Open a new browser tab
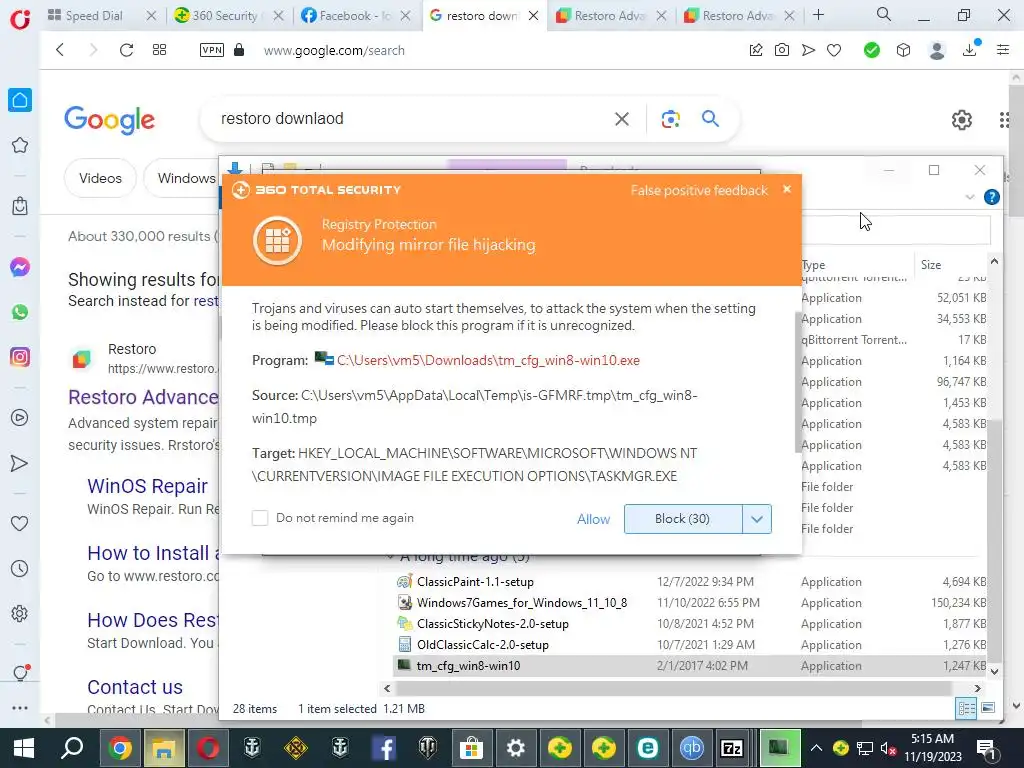This screenshot has width=1024, height=768. pyautogui.click(x=818, y=15)
